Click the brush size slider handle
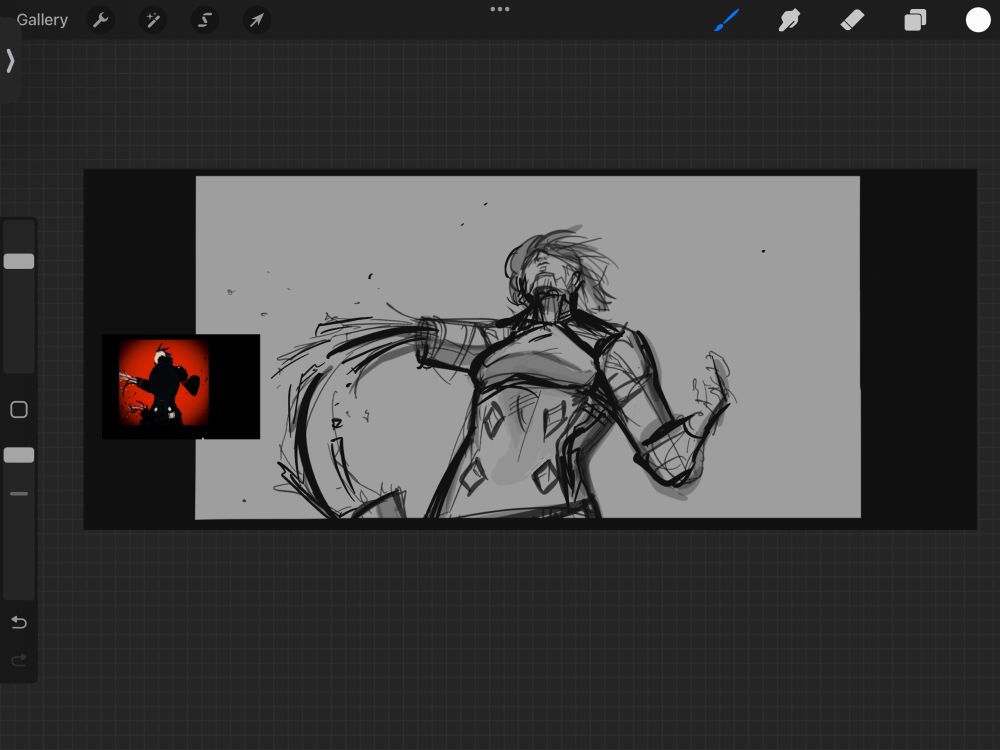Viewport: 1000px width, 750px height. click(x=19, y=261)
